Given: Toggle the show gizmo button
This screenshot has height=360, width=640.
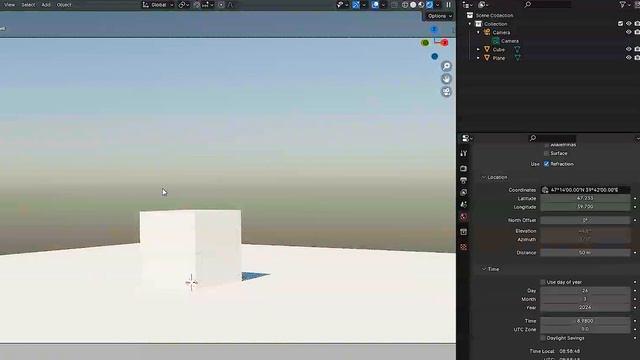Looking at the screenshot, I should pos(356,5).
